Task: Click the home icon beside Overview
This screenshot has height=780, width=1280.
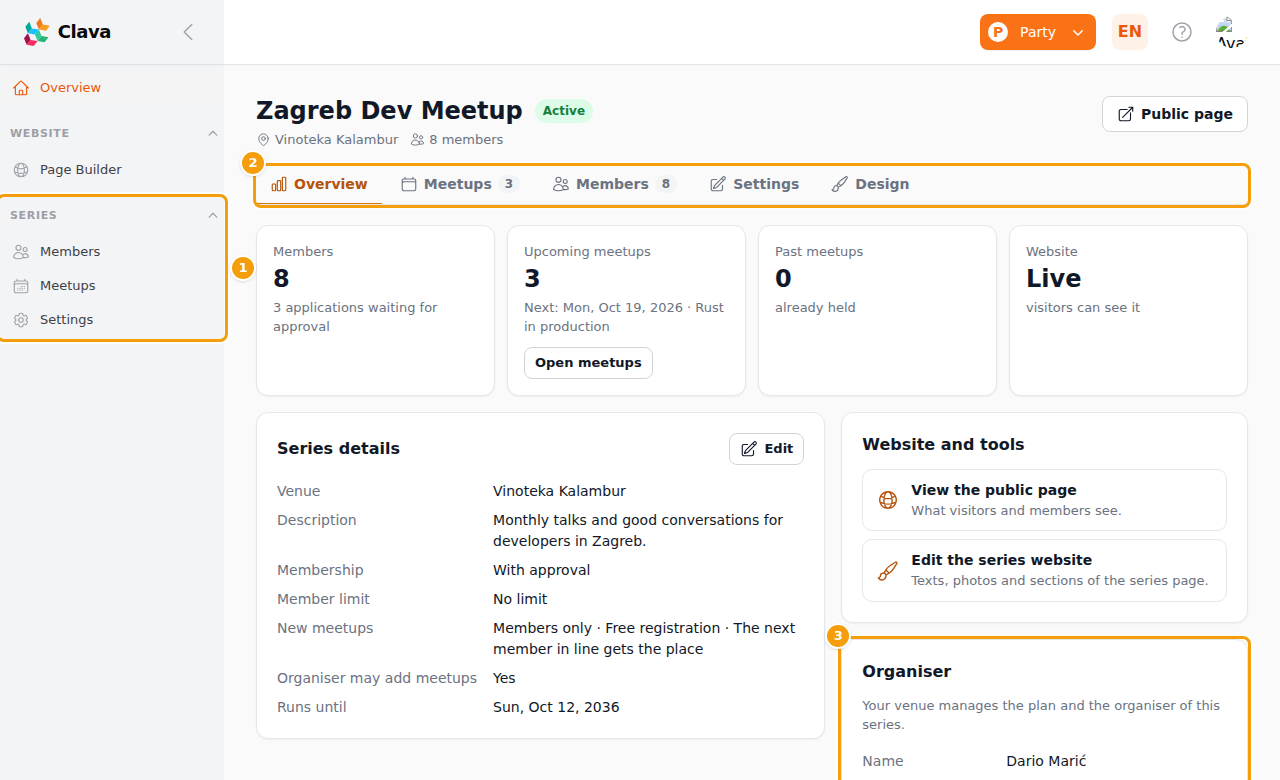Action: [21, 88]
